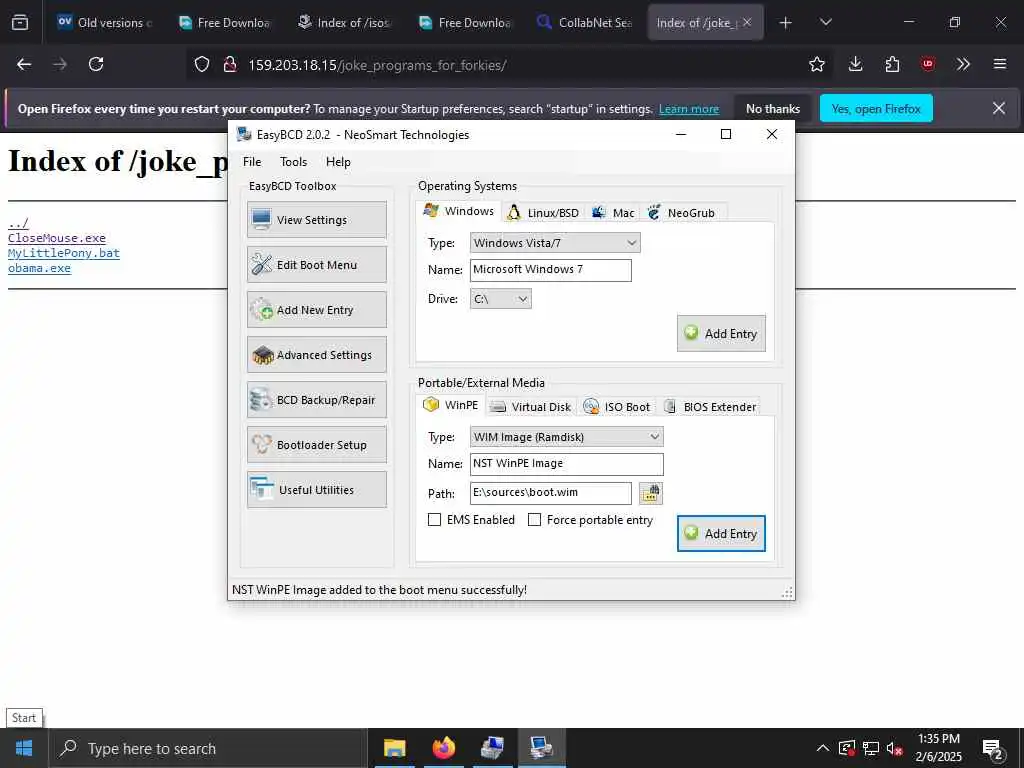Viewport: 1024px width, 768px height.
Task: Click No thanks in Firefox notification
Action: (x=773, y=109)
